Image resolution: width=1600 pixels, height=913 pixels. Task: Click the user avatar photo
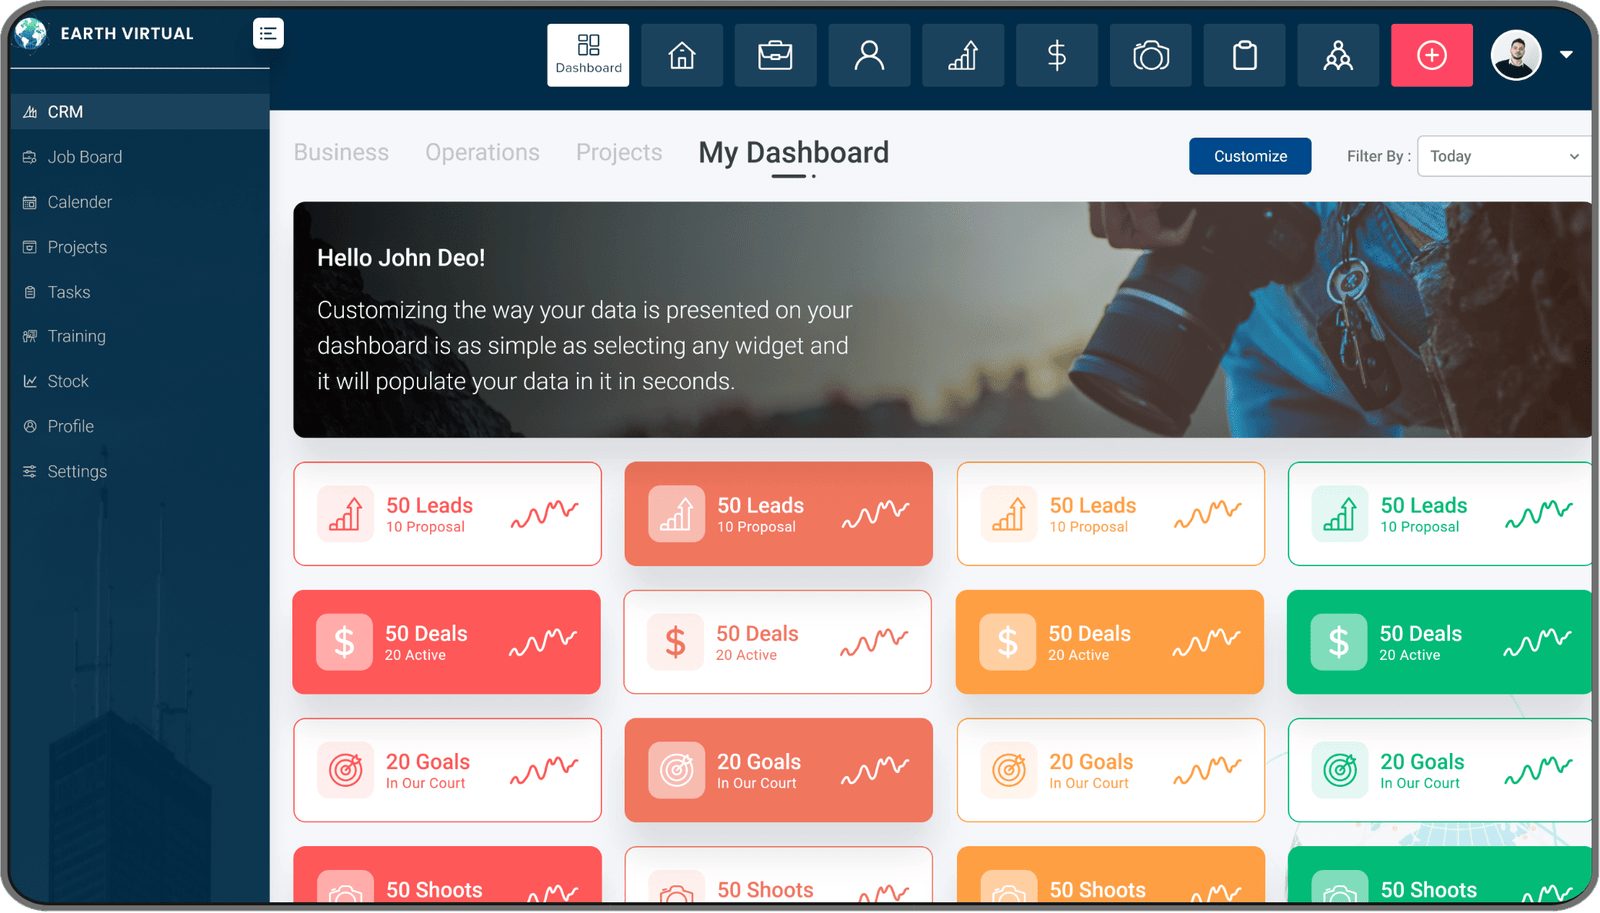pos(1516,55)
